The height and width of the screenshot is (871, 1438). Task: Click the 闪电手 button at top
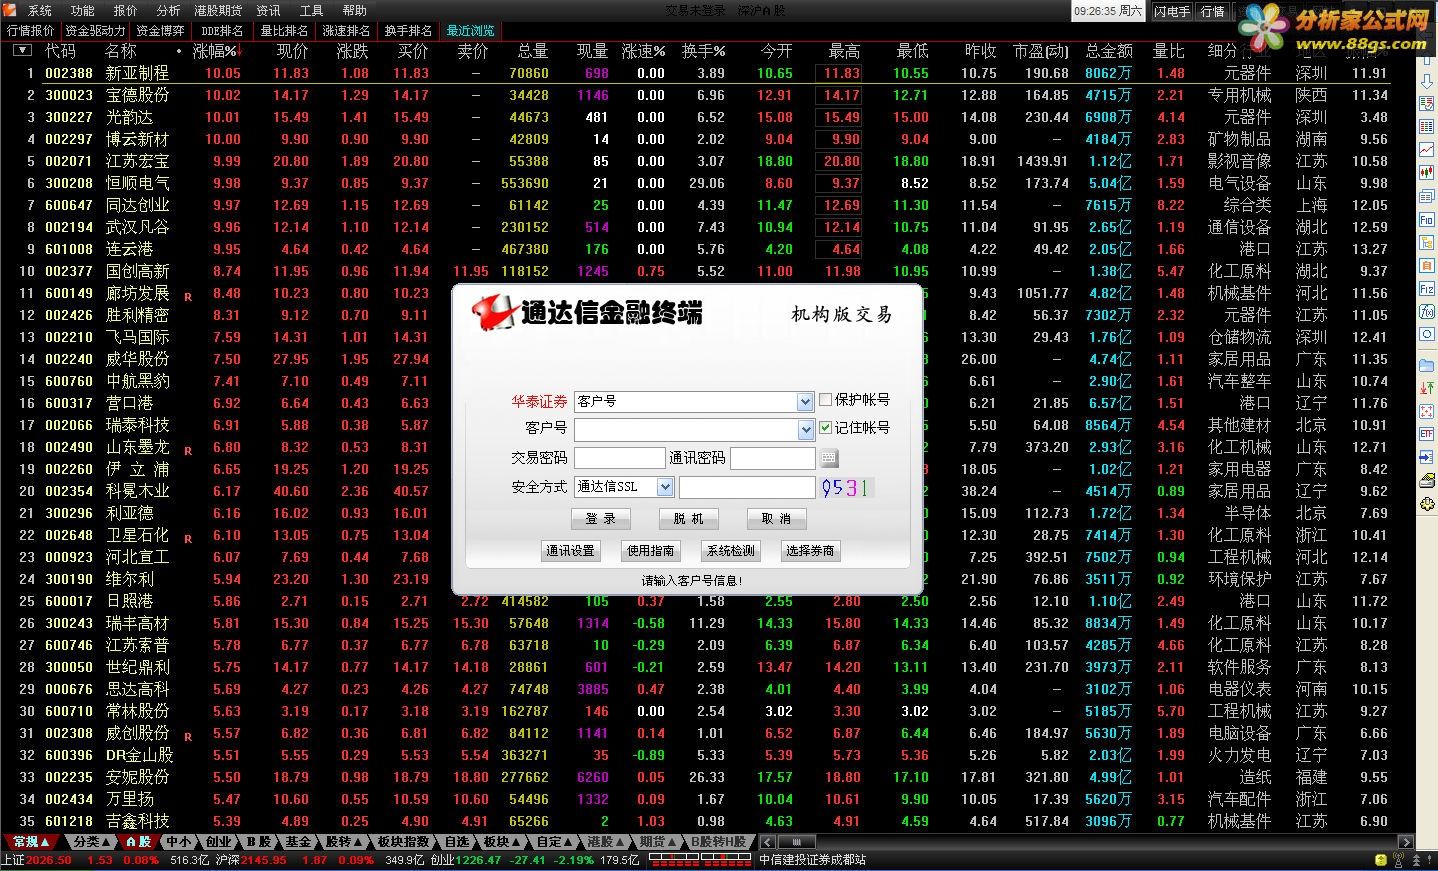1172,11
